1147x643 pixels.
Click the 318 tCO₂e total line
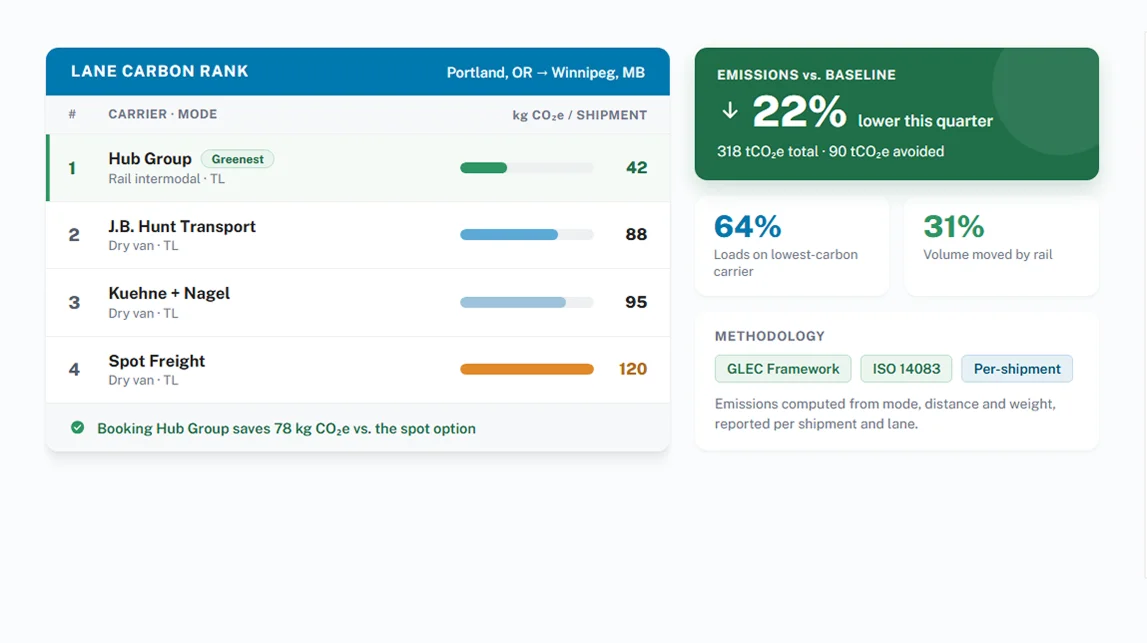point(830,152)
